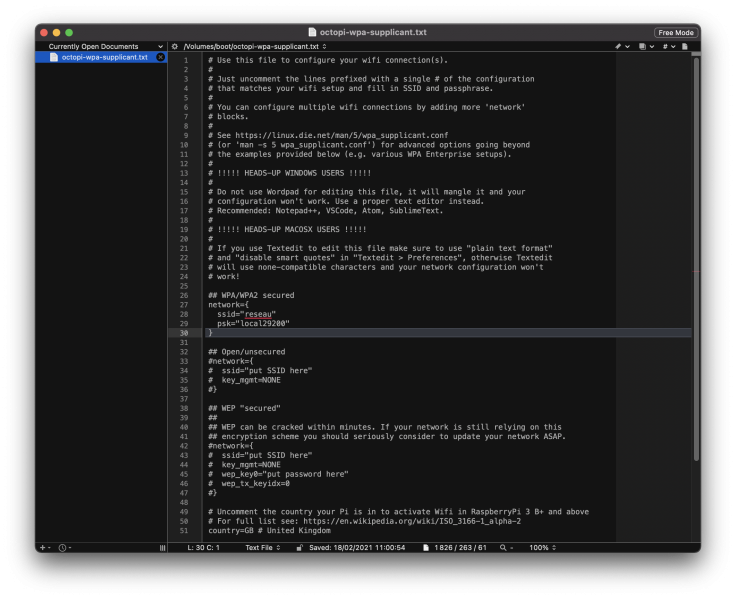
Task: Click the Currently Open Documents header label
Action: (93, 46)
